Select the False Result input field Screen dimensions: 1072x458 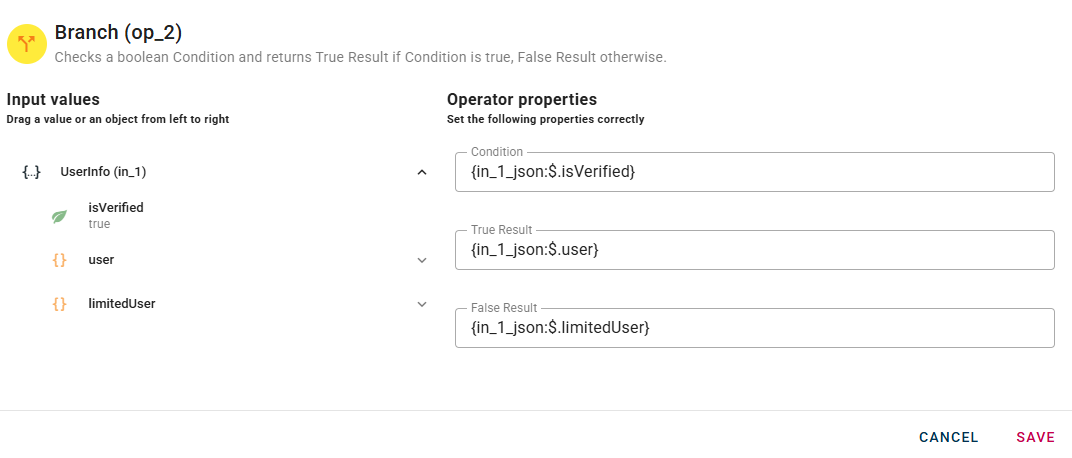[754, 328]
